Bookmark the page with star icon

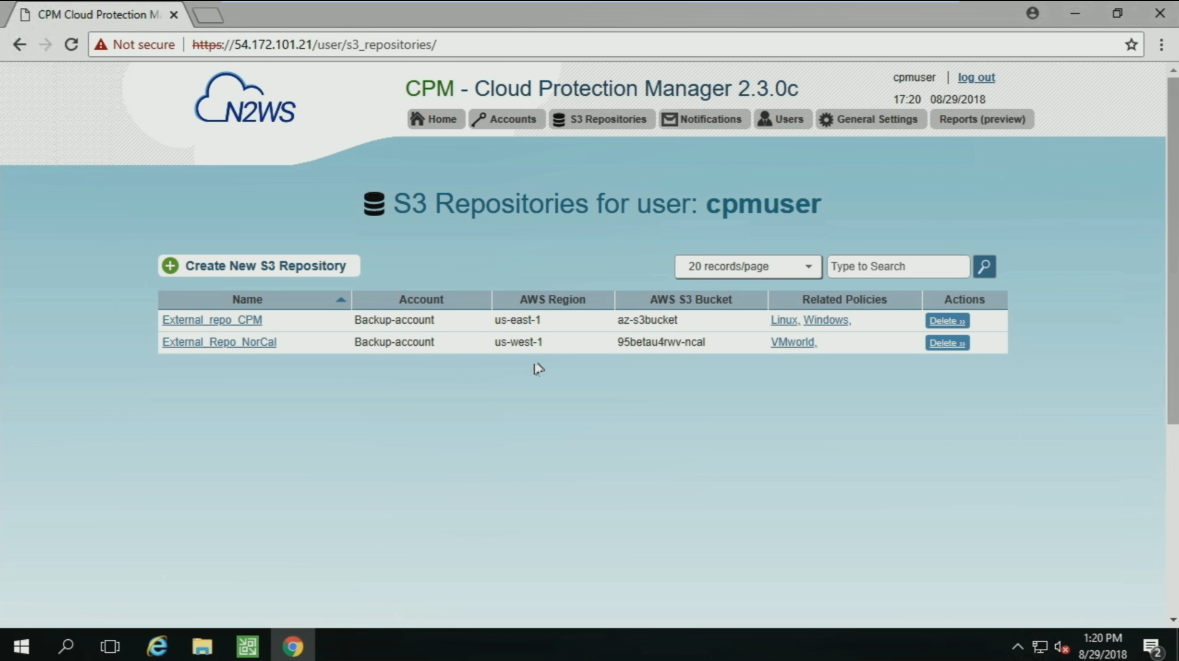point(1131,44)
